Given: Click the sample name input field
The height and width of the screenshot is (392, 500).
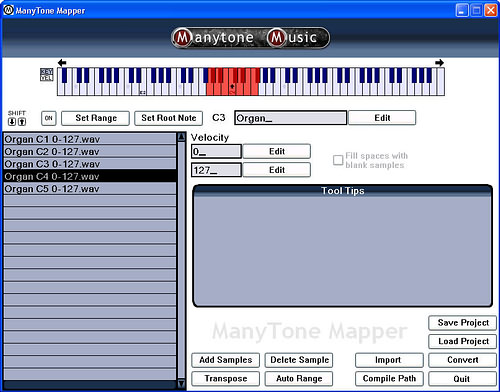Looking at the screenshot, I should 290,118.
